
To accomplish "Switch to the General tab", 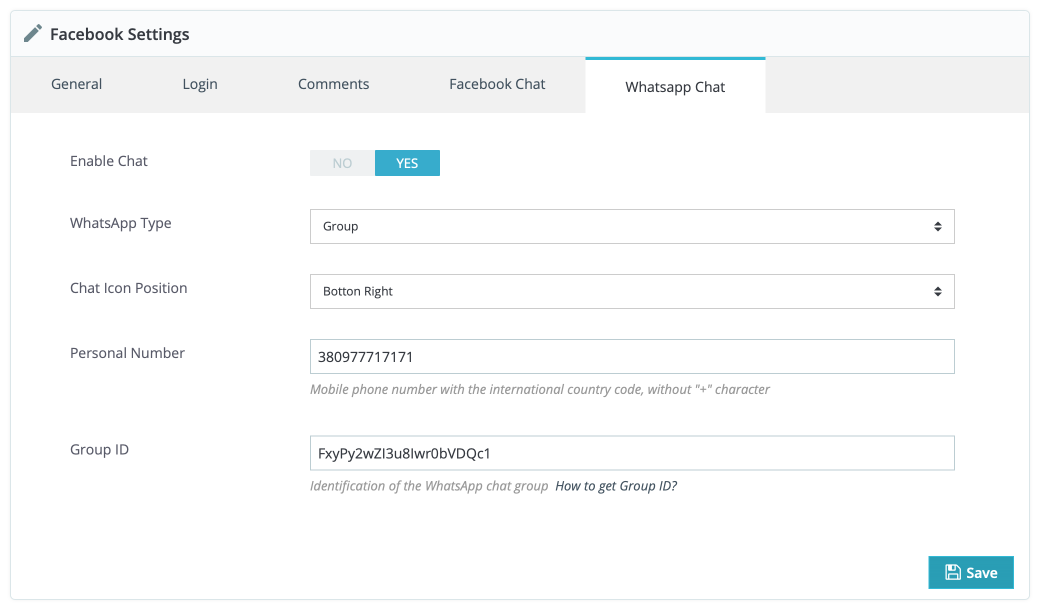I will tap(76, 84).
